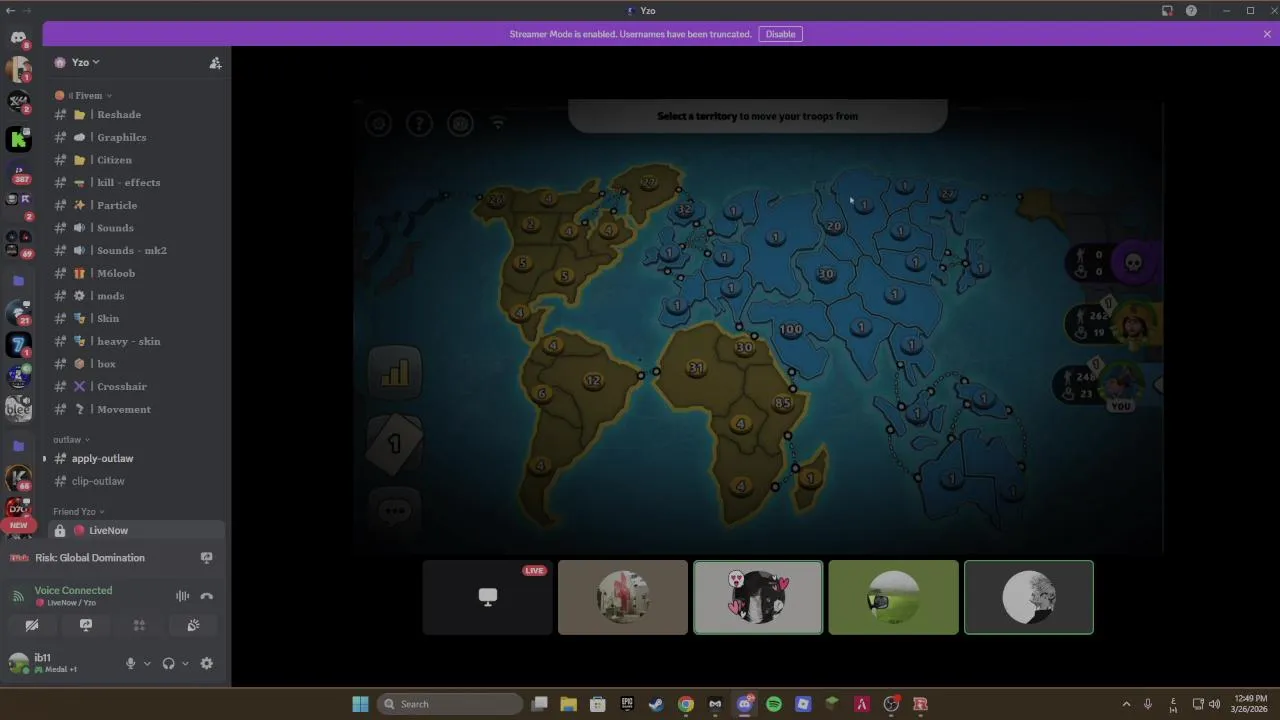Open Spotify from the taskbar

pos(774,704)
